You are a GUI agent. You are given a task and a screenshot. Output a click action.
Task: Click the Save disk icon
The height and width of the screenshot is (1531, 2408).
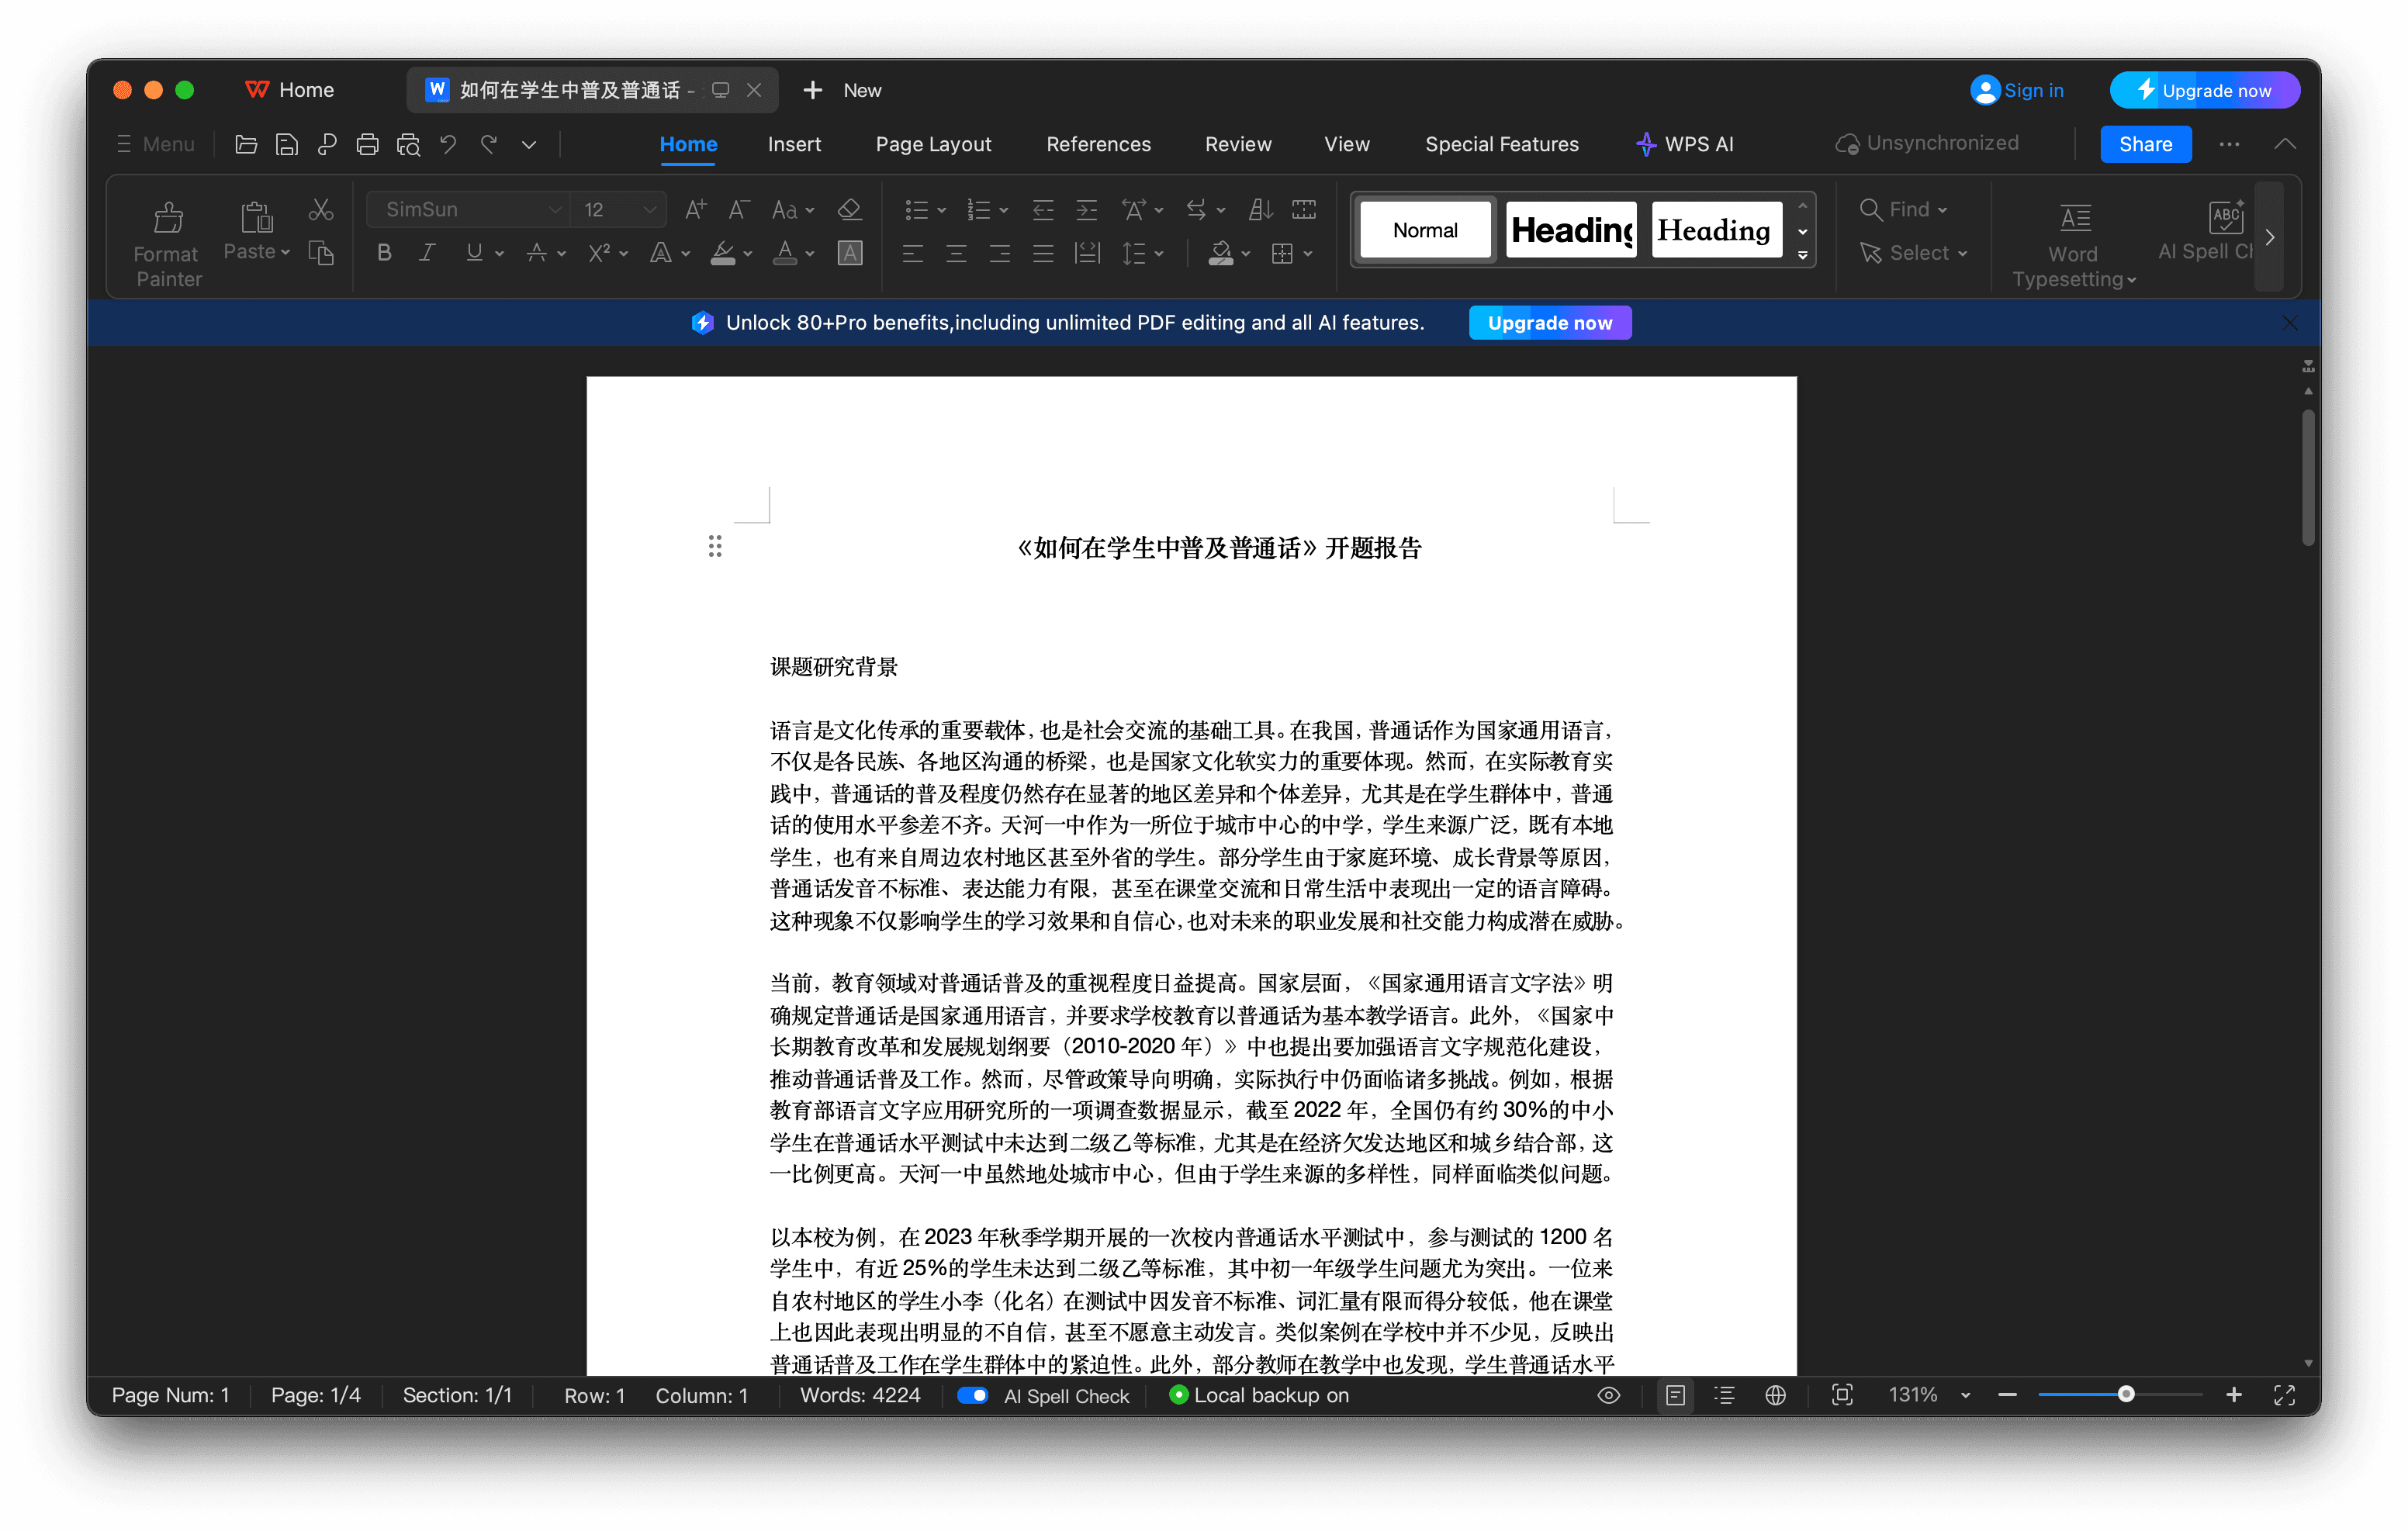pyautogui.click(x=286, y=144)
